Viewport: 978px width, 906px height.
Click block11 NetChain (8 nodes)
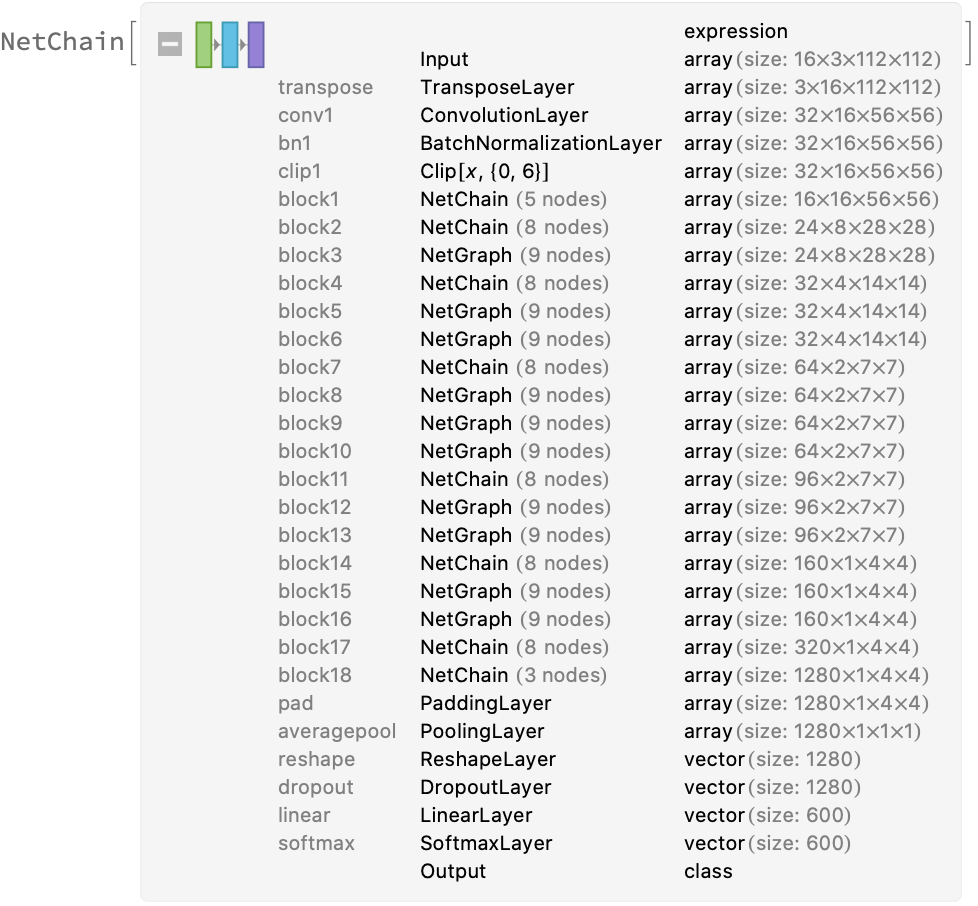coord(513,479)
